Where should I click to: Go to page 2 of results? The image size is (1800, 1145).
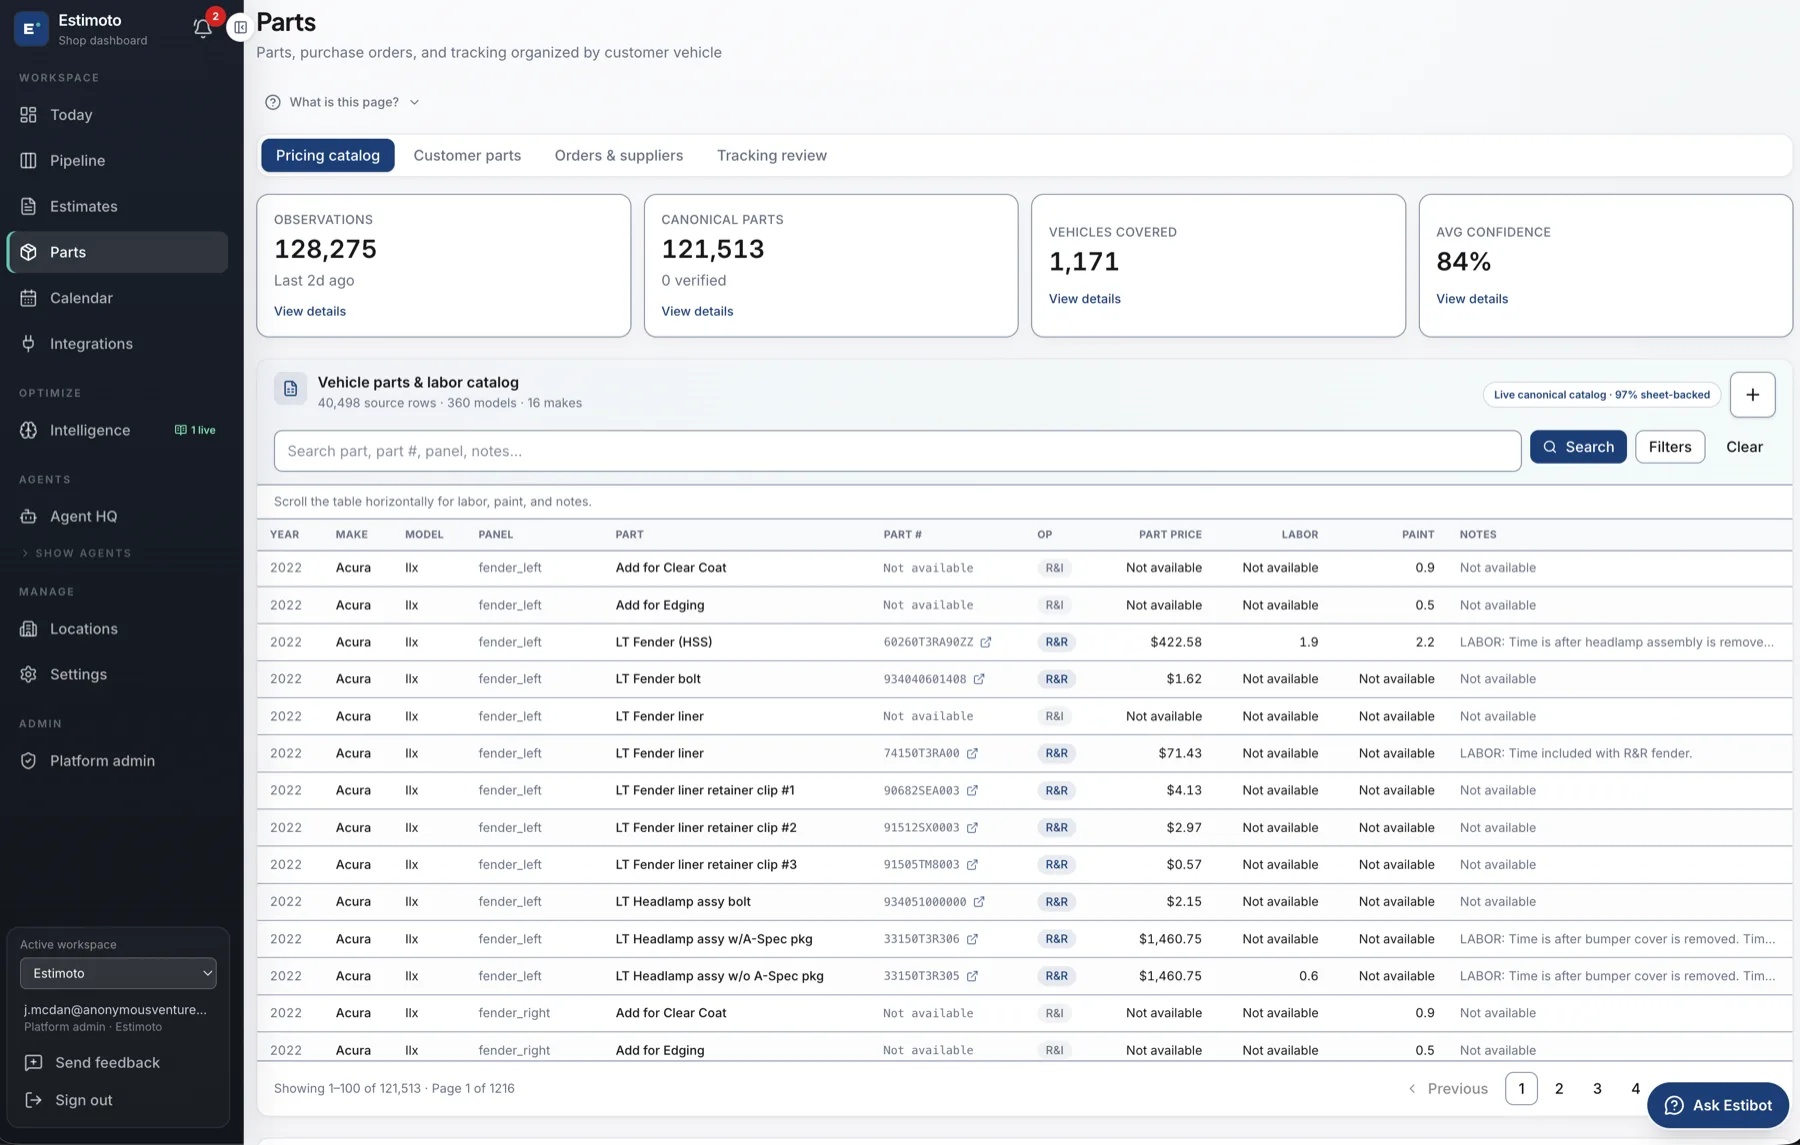click(x=1559, y=1089)
